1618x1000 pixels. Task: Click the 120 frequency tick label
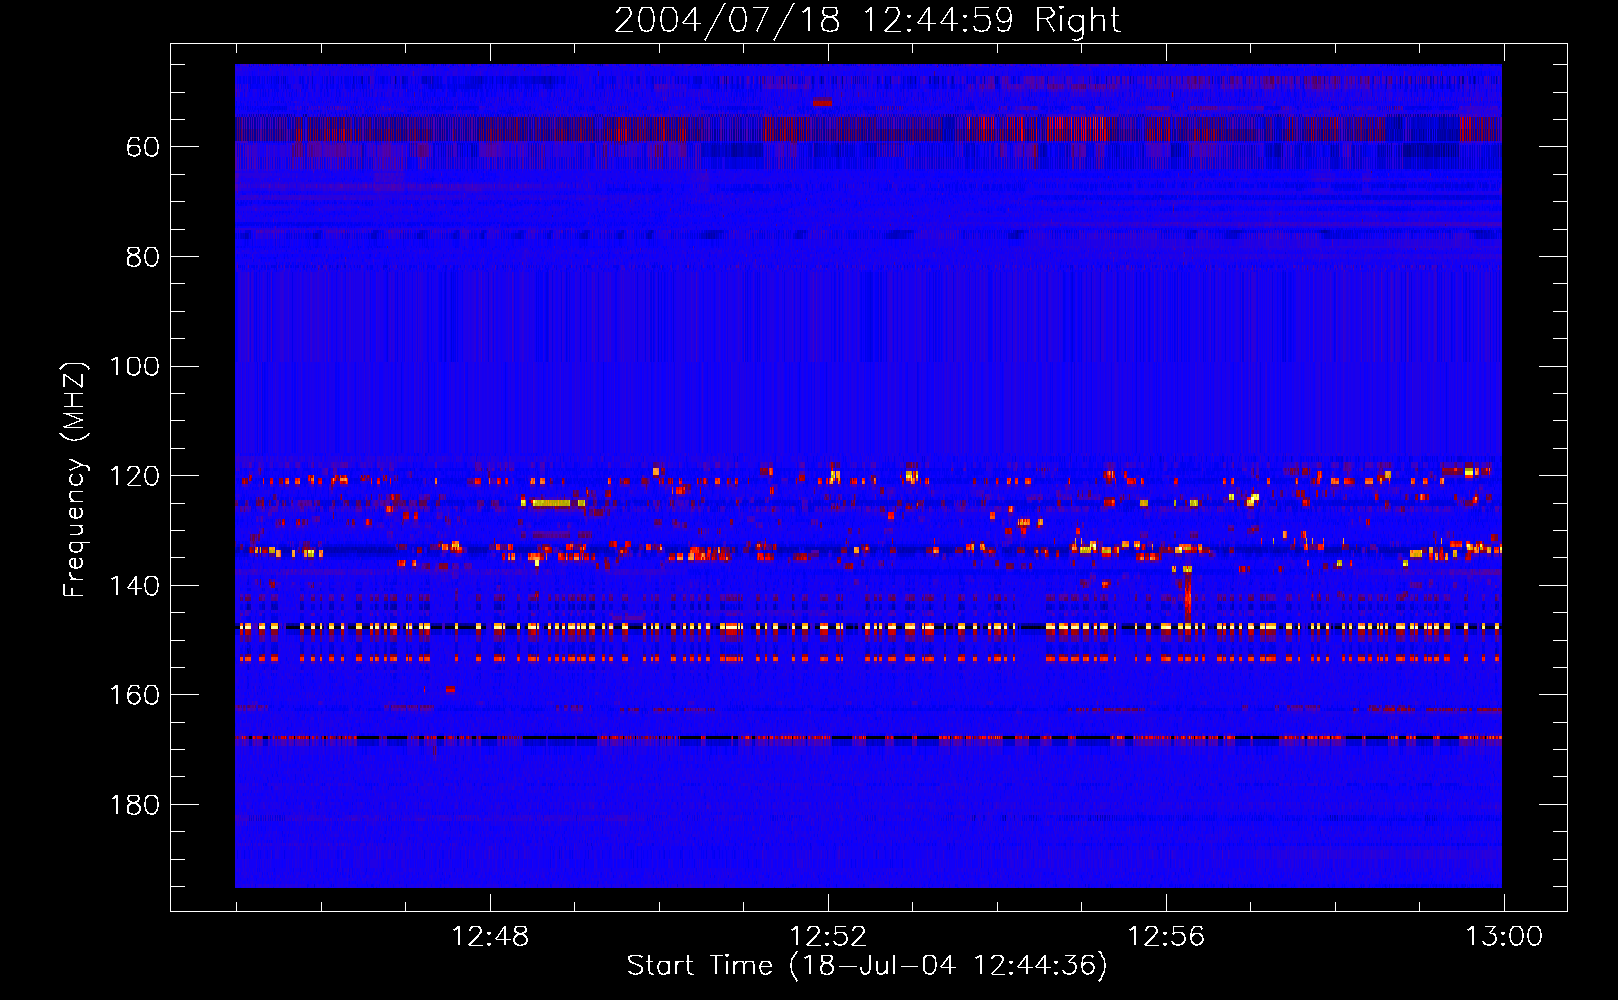[135, 476]
